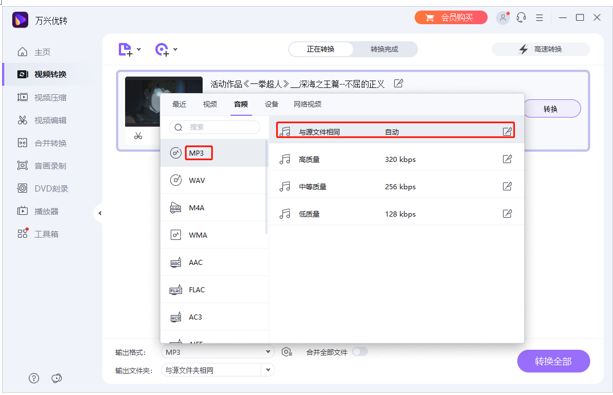Open the 输出文件夹 dropdown

click(217, 370)
